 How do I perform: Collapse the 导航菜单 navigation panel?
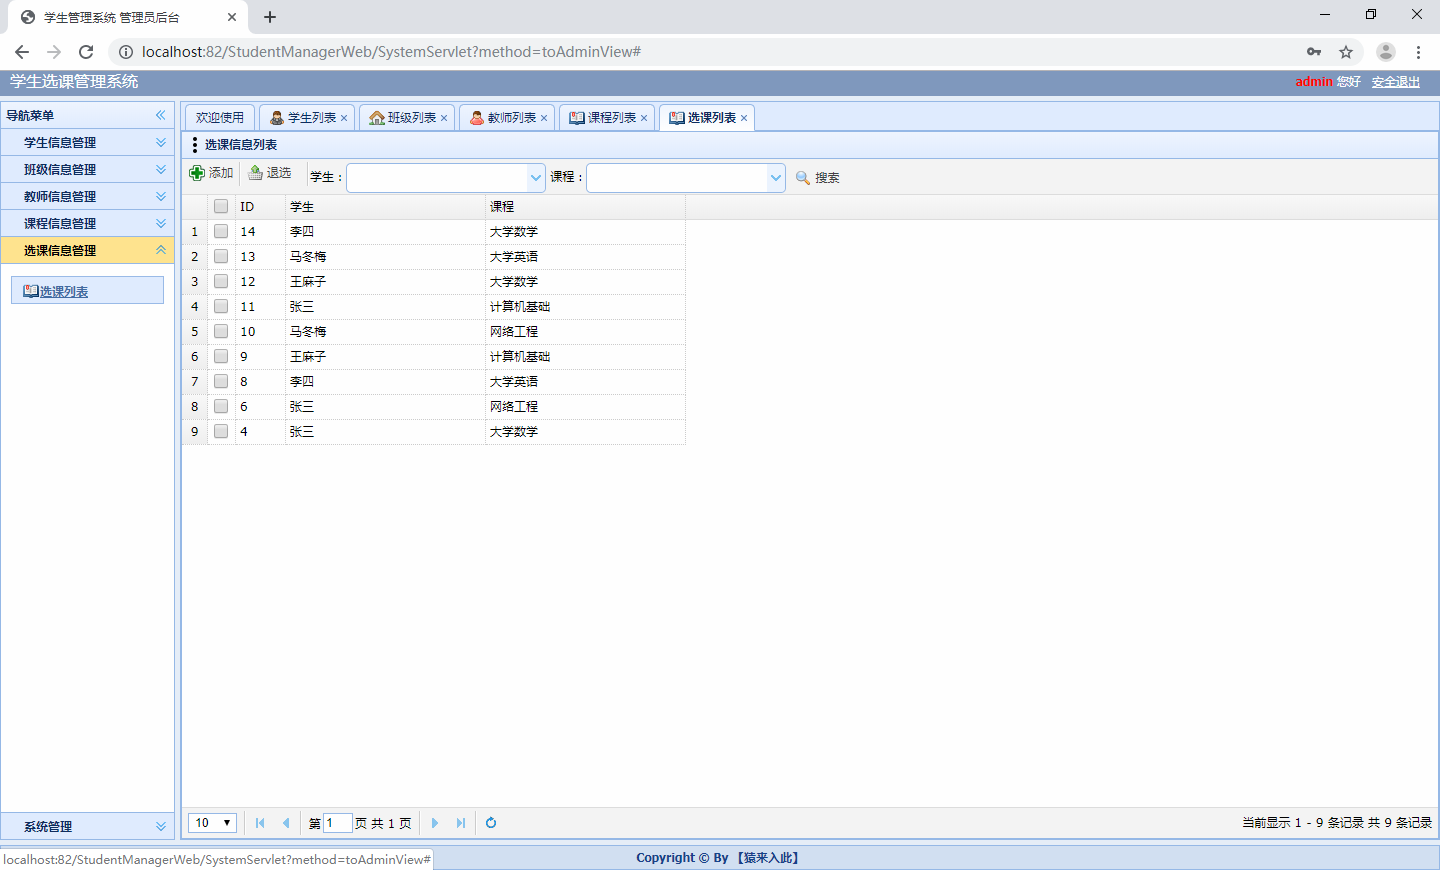tap(160, 115)
